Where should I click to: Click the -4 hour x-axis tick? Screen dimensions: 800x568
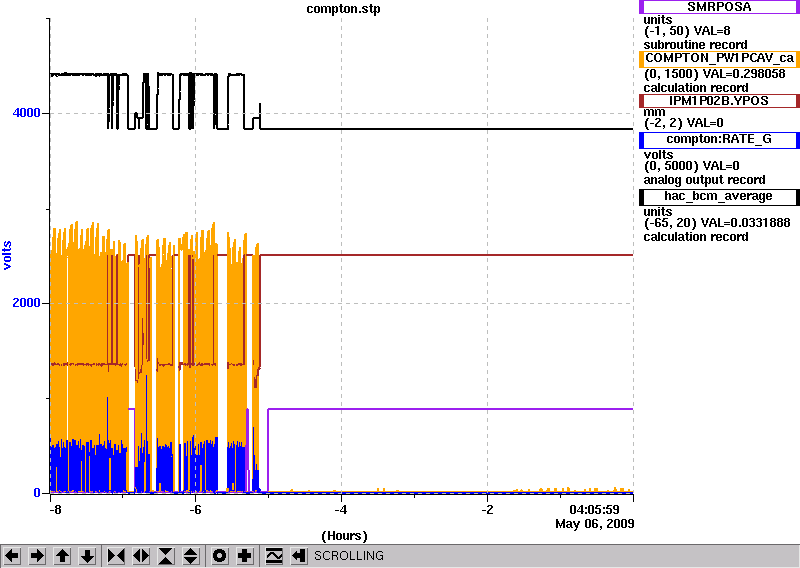coord(341,510)
